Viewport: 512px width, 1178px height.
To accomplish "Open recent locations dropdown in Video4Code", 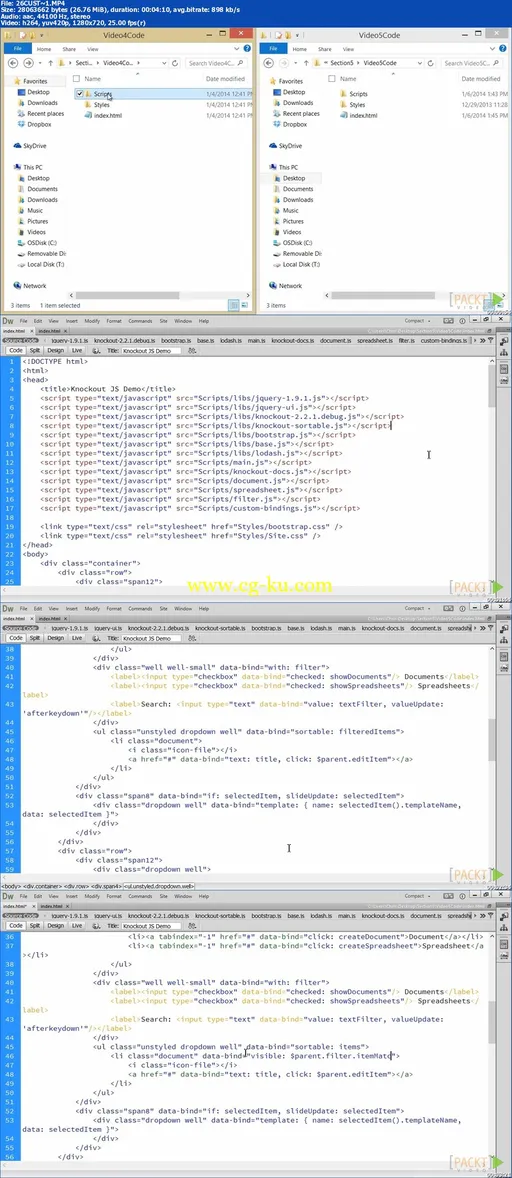I will (x=39, y=64).
